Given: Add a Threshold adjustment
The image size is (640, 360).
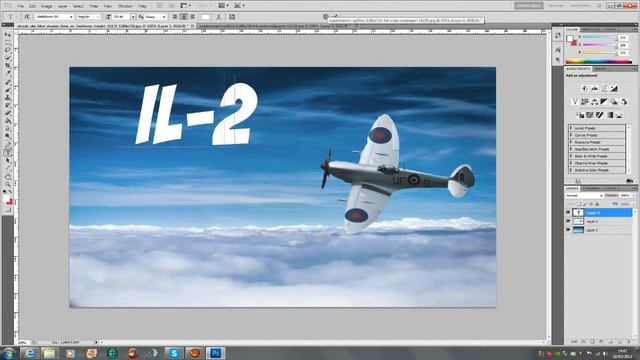Looking at the screenshot, I should [600, 115].
